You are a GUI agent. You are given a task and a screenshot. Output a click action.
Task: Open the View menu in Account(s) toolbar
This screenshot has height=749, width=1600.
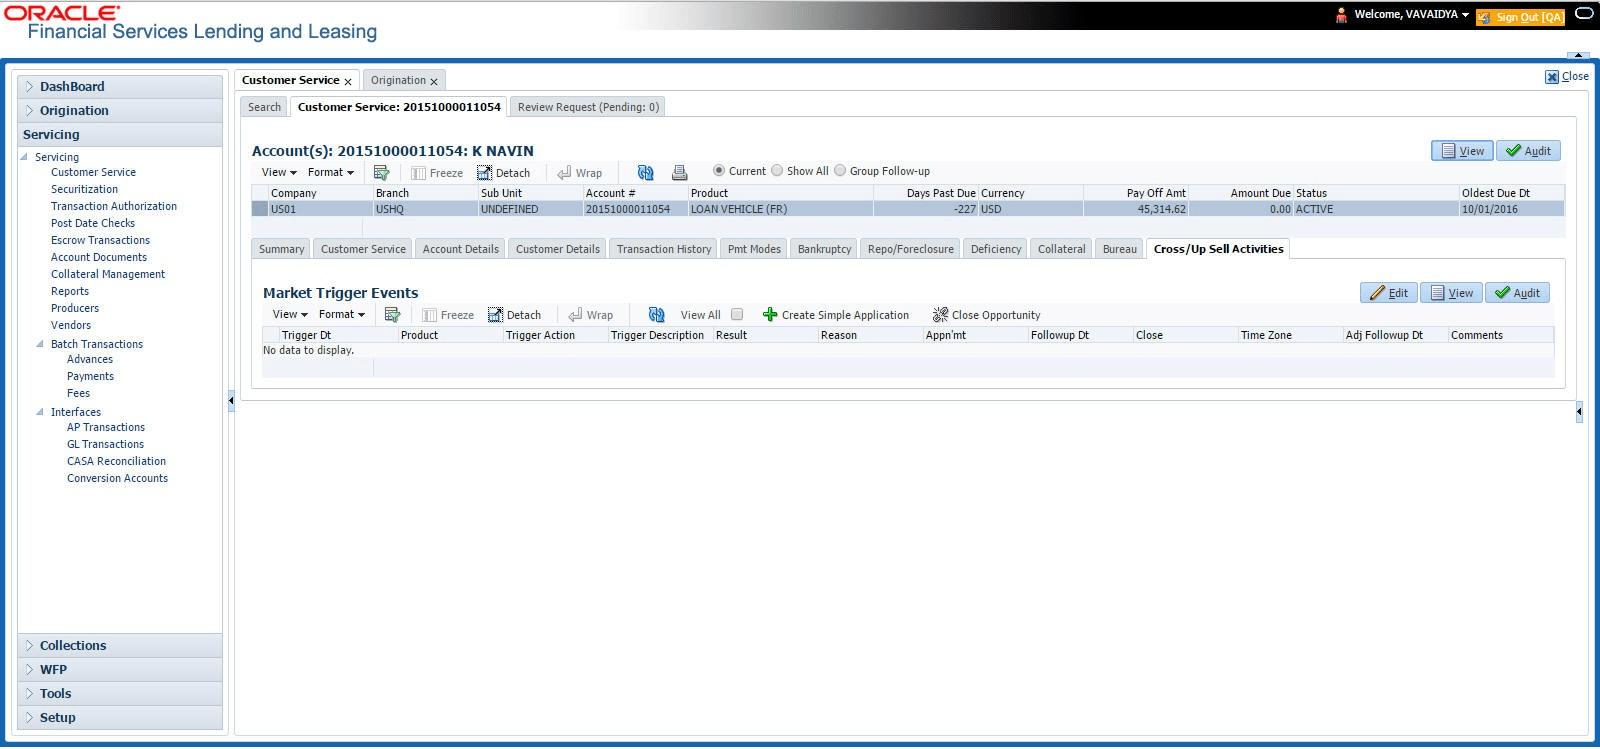pyautogui.click(x=279, y=172)
